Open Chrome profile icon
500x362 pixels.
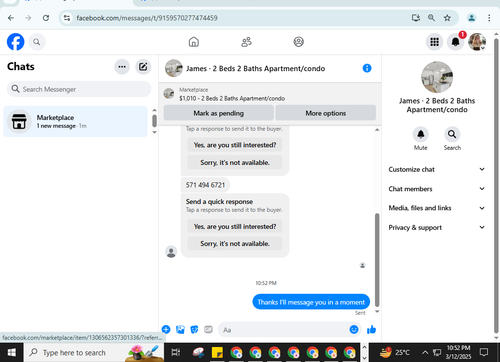[471, 18]
